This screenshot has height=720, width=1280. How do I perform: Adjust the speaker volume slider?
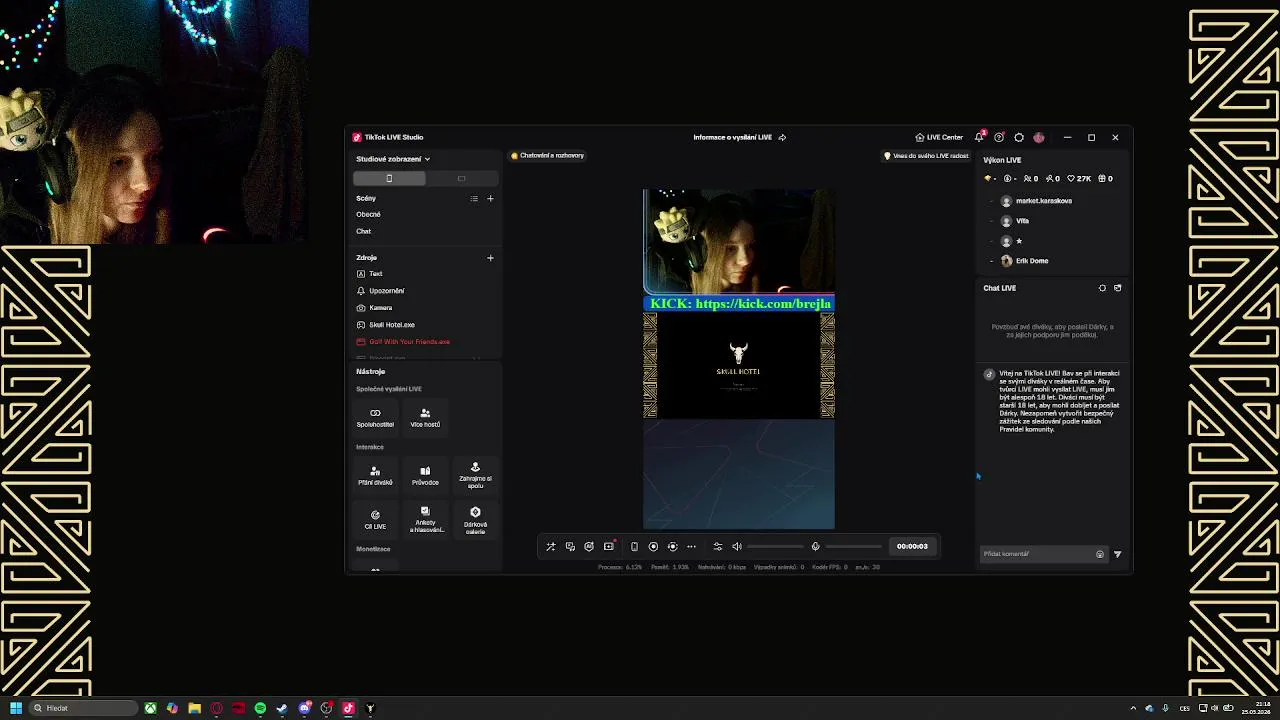[775, 547]
